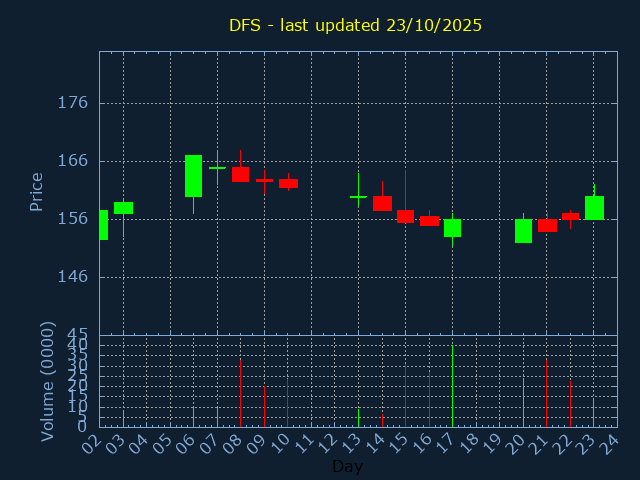Click the Price y-axis title

point(37,191)
